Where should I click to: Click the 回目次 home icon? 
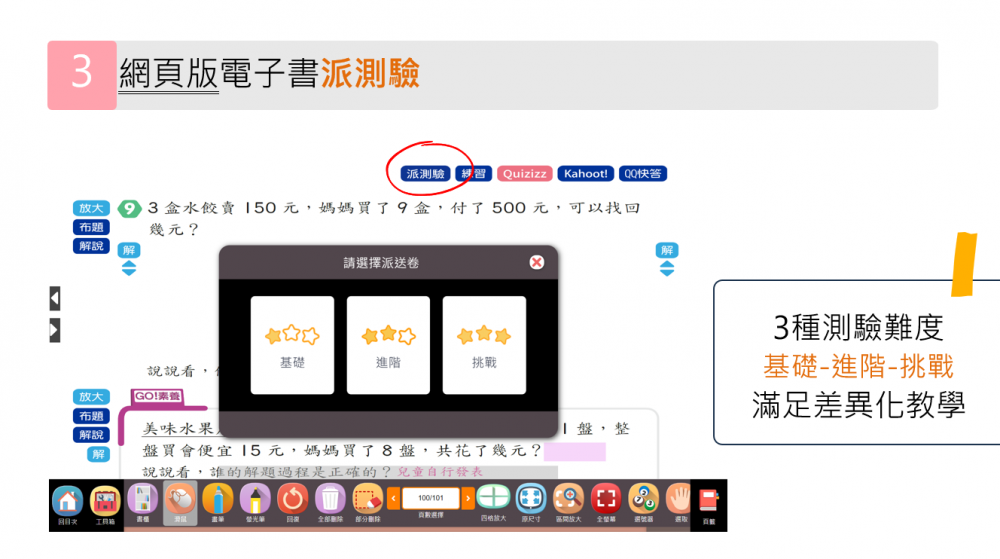tap(67, 503)
